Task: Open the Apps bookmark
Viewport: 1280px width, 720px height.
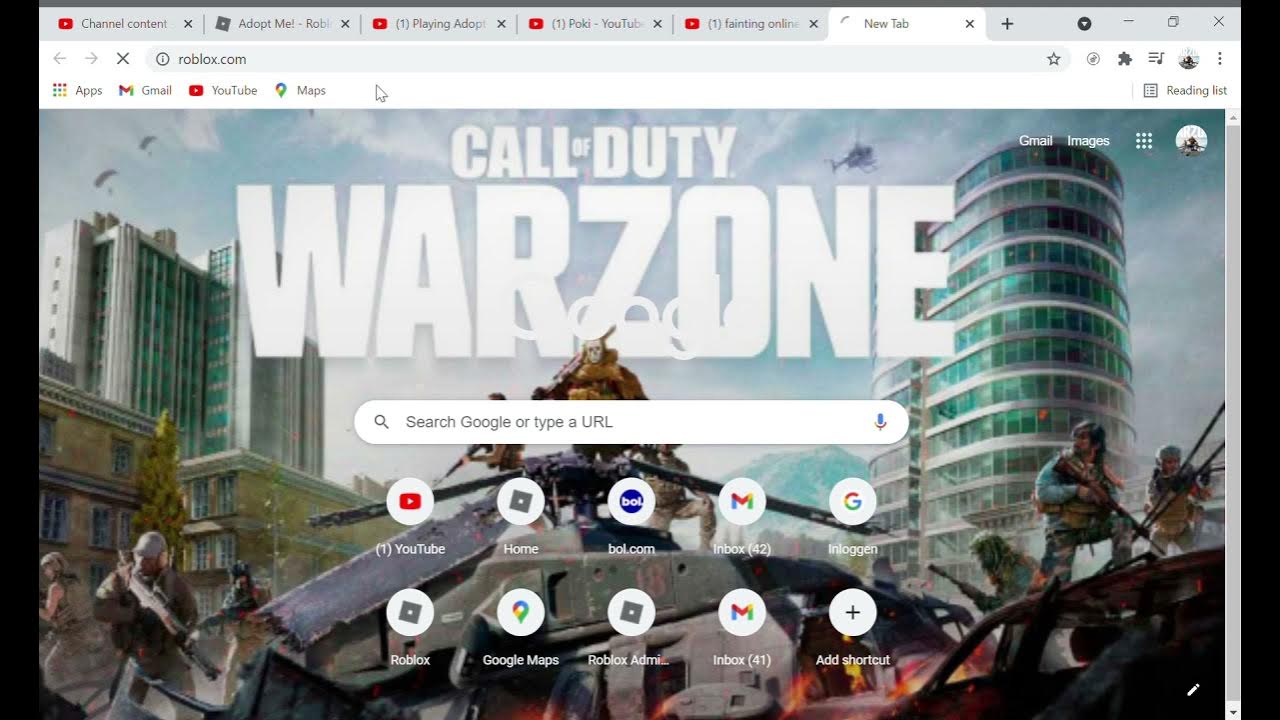Action: (x=77, y=90)
